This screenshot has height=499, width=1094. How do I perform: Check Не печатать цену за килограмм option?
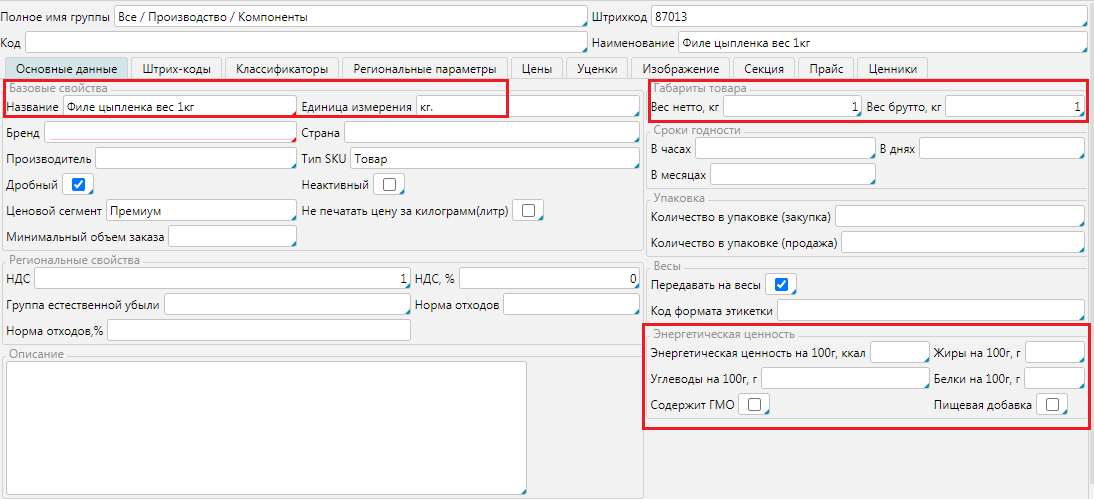[527, 209]
